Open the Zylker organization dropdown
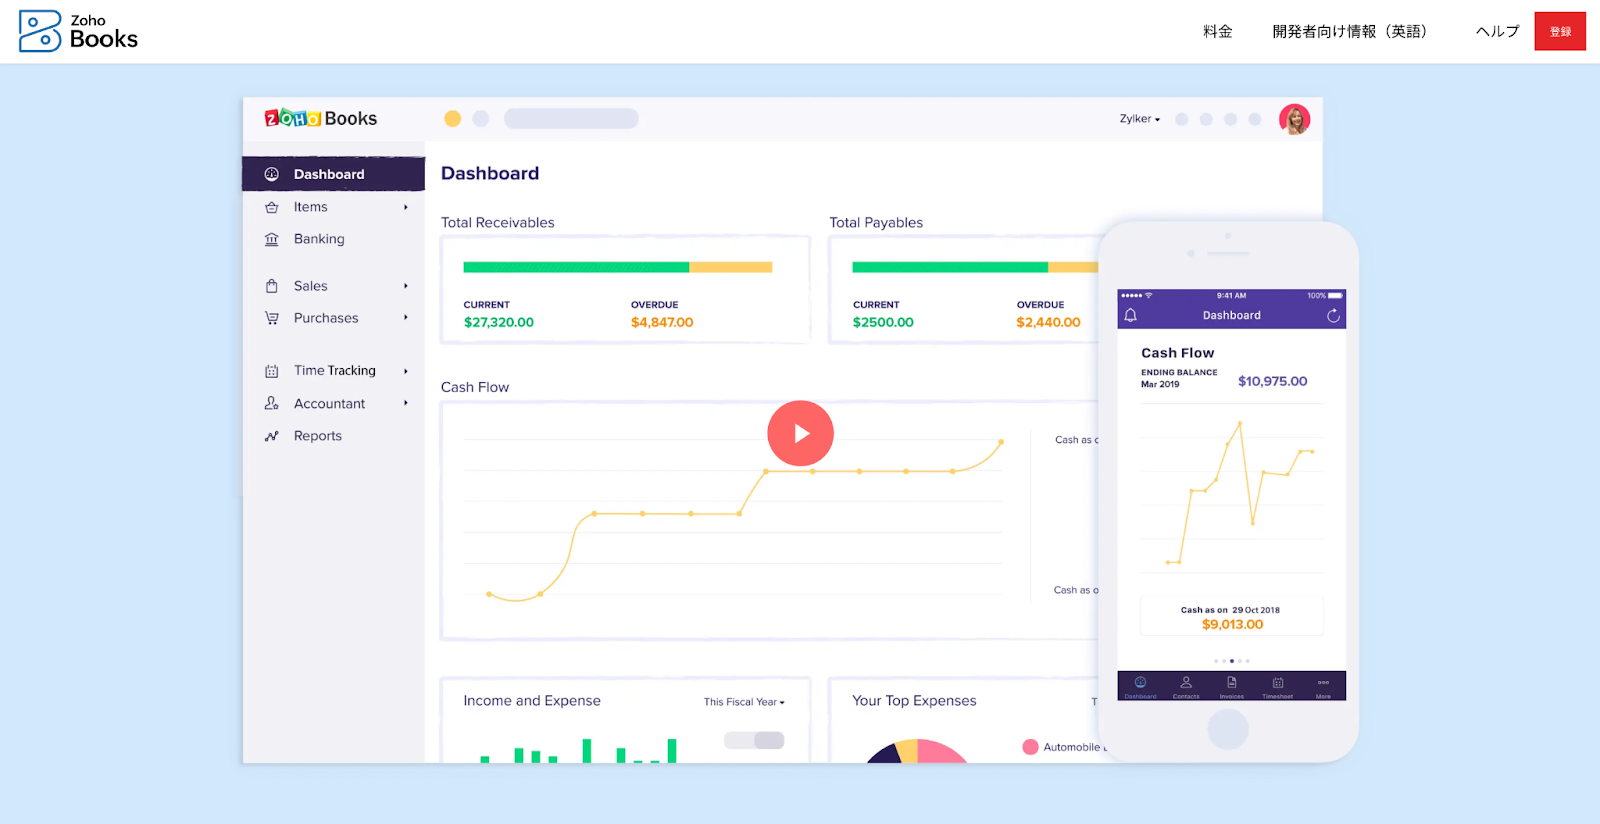The height and width of the screenshot is (824, 1600). coord(1140,119)
